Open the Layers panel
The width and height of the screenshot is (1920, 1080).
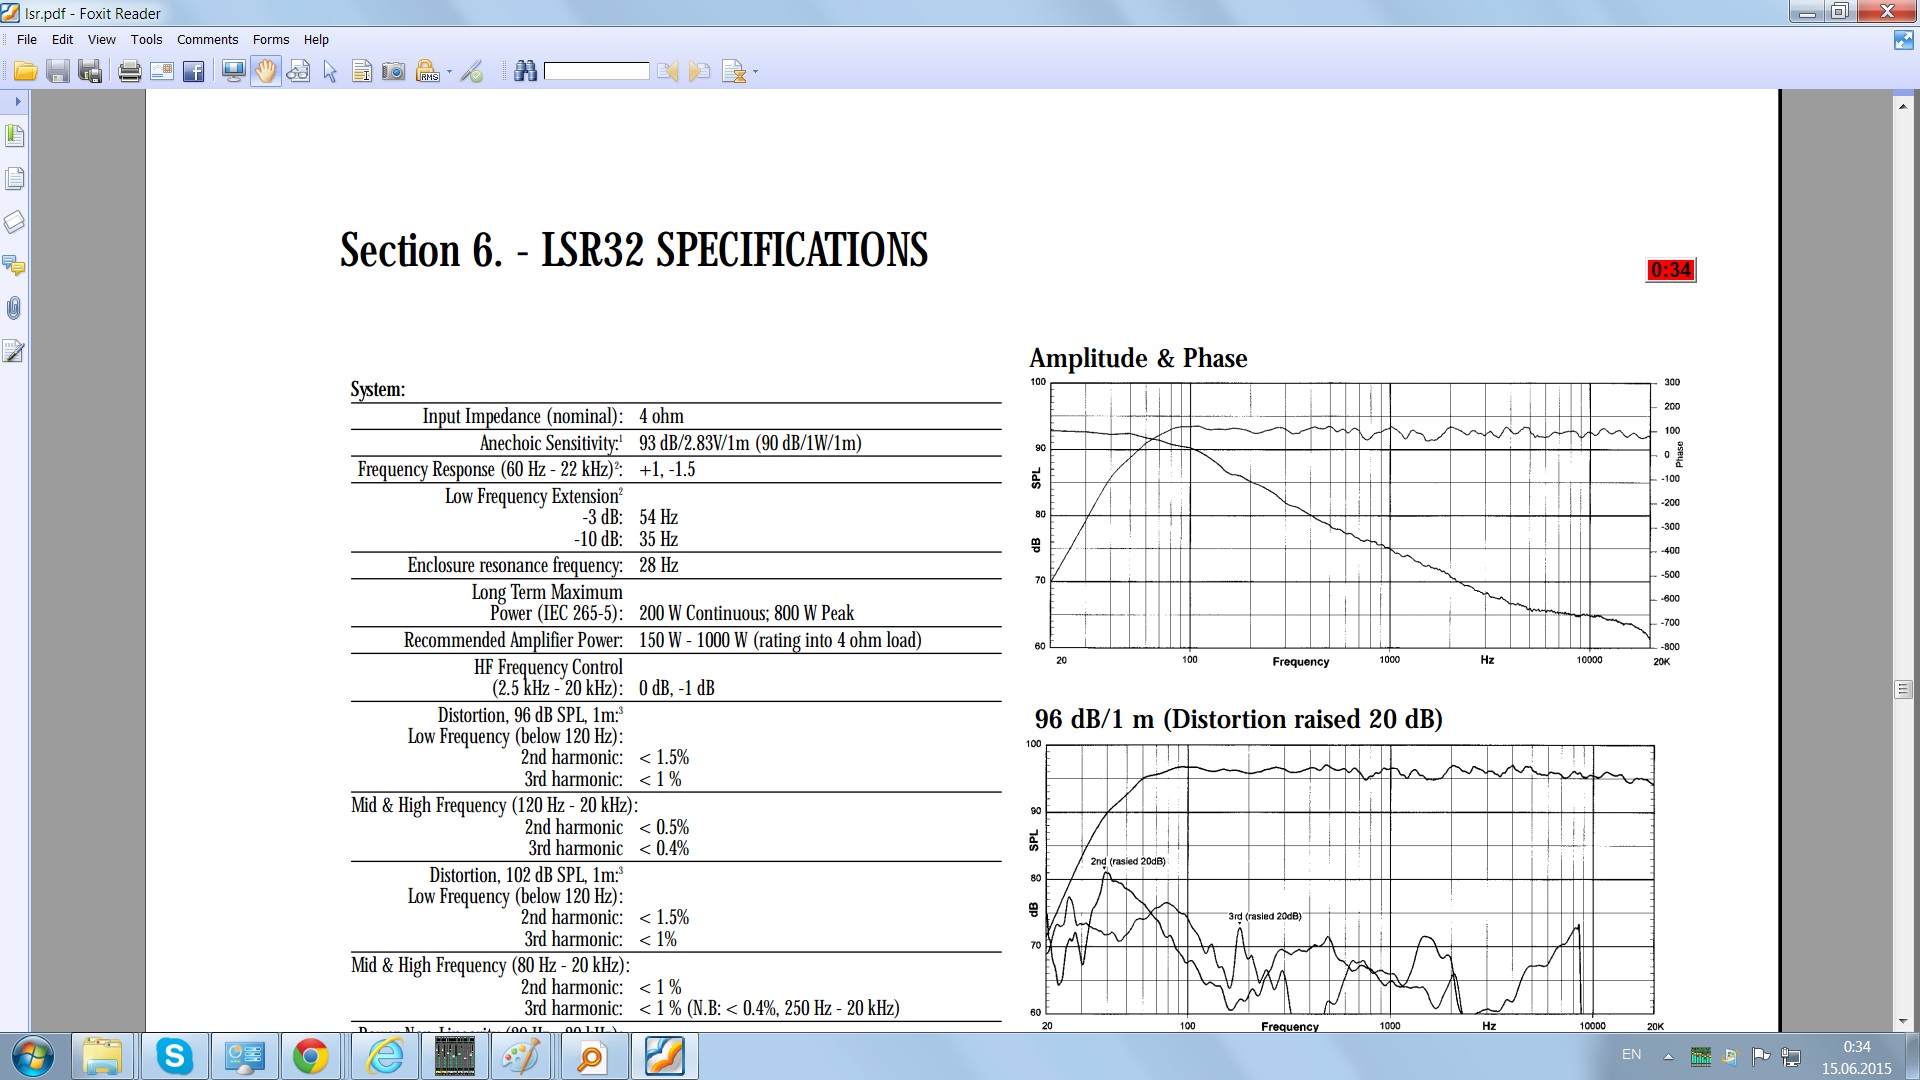14,222
